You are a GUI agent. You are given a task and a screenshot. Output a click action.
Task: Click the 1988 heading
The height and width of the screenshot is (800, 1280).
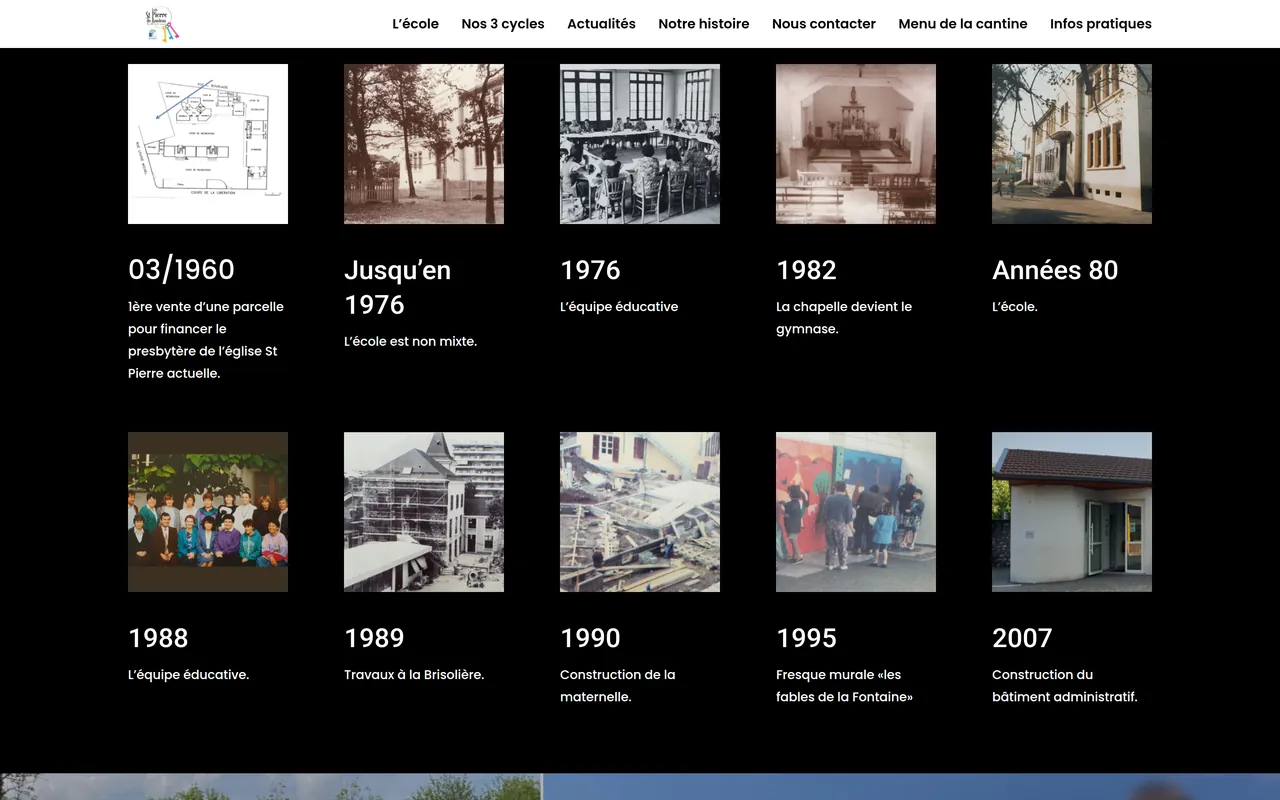point(158,638)
